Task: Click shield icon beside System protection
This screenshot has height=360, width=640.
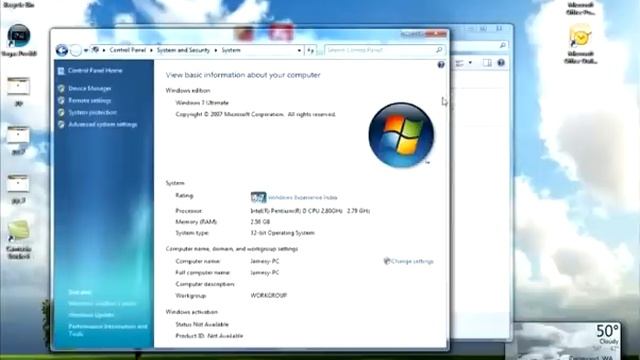Action: point(61,112)
